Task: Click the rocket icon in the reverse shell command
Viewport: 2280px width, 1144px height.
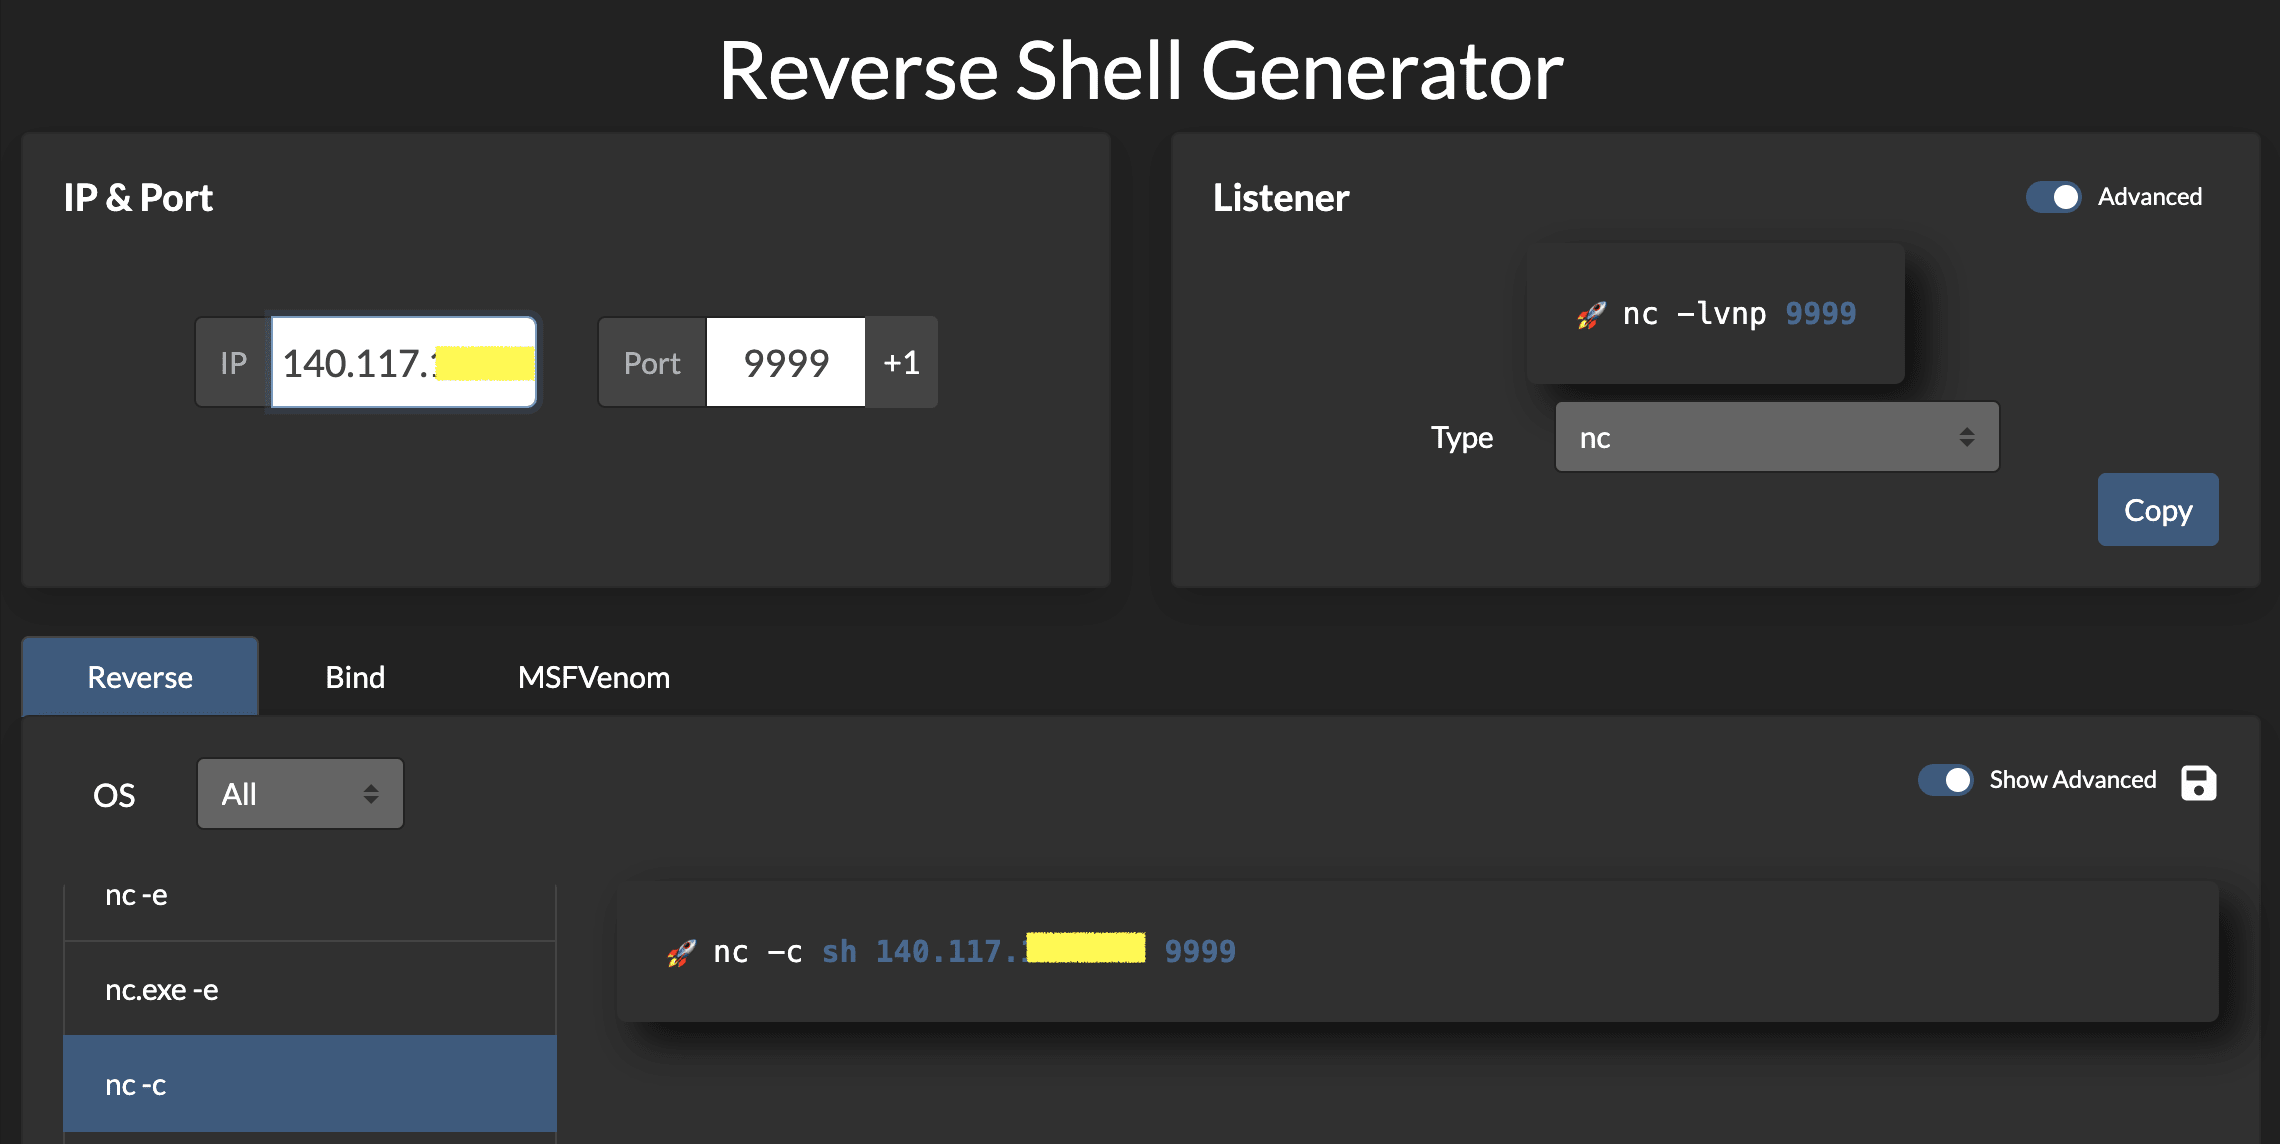Action: coord(681,952)
